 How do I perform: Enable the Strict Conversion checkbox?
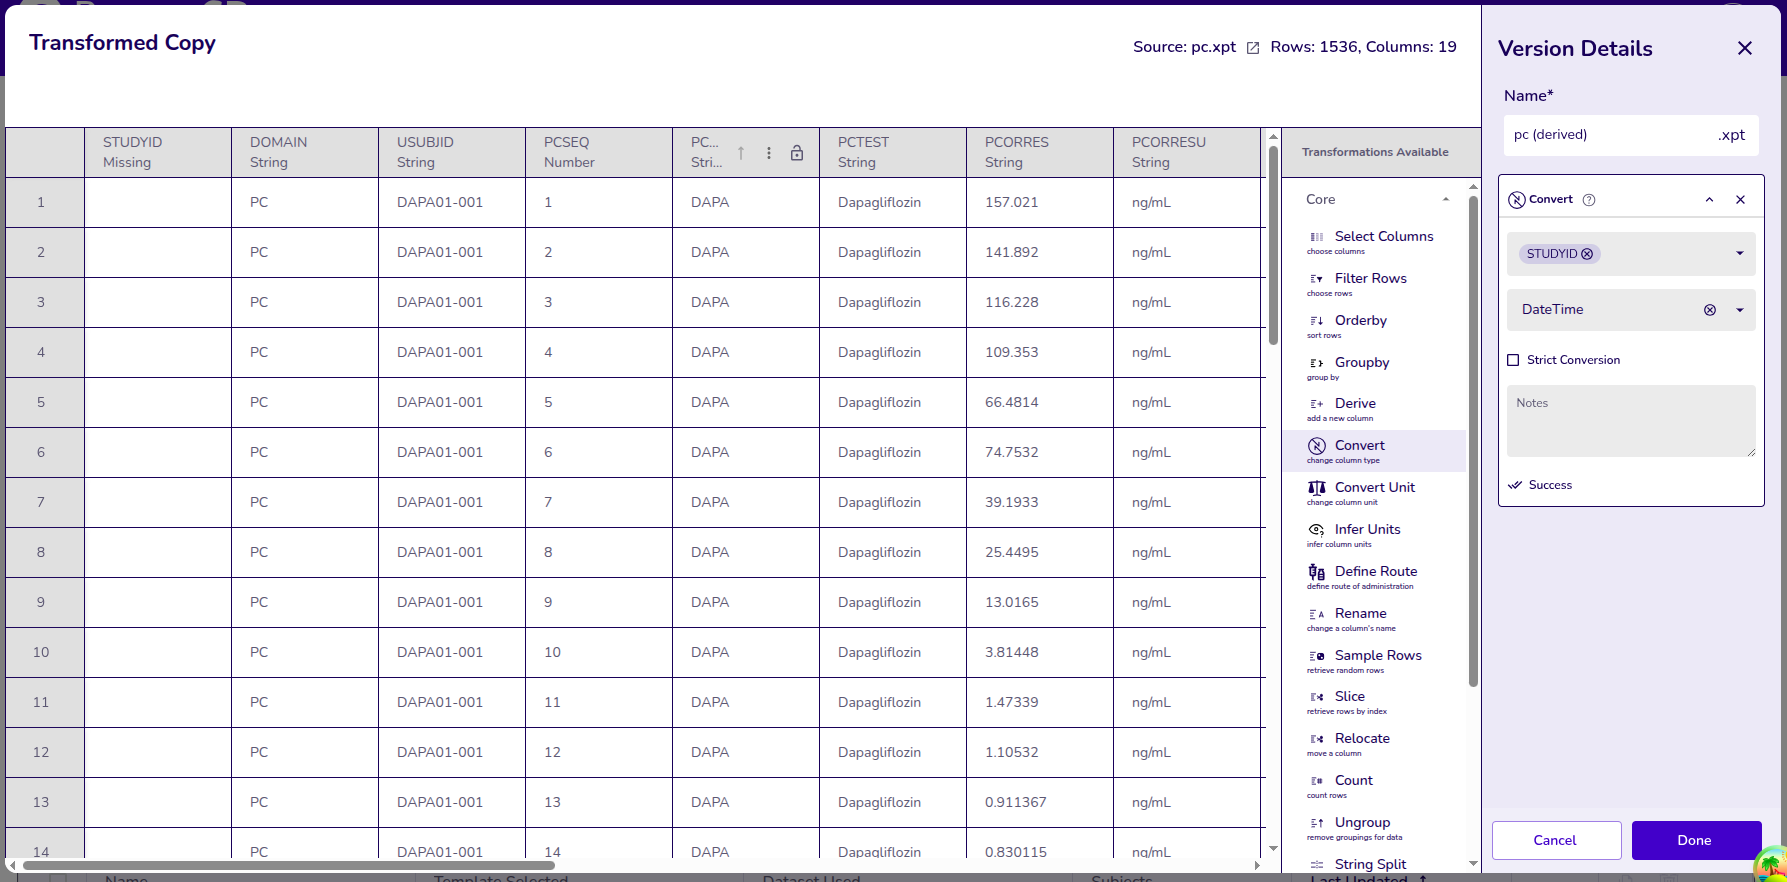point(1513,360)
